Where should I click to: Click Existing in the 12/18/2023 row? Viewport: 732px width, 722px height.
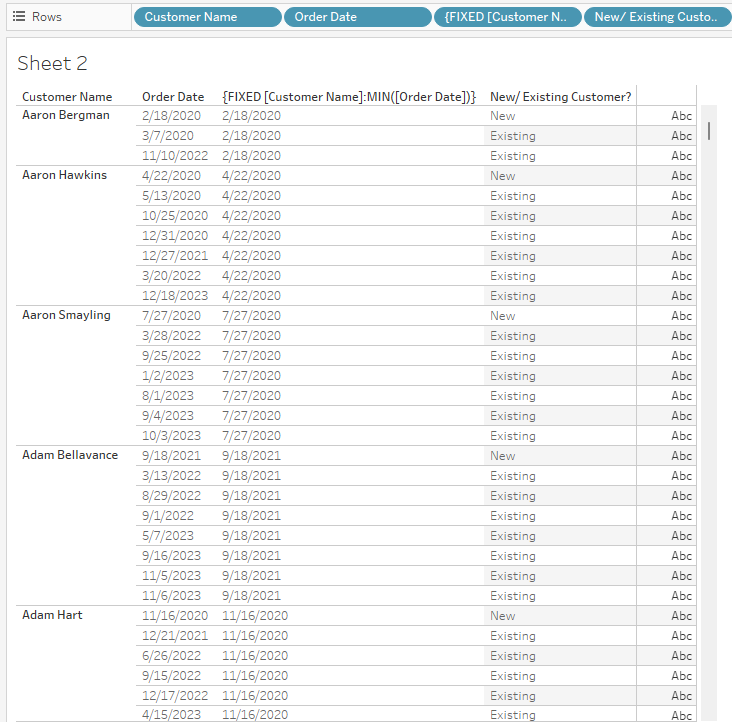(x=513, y=296)
